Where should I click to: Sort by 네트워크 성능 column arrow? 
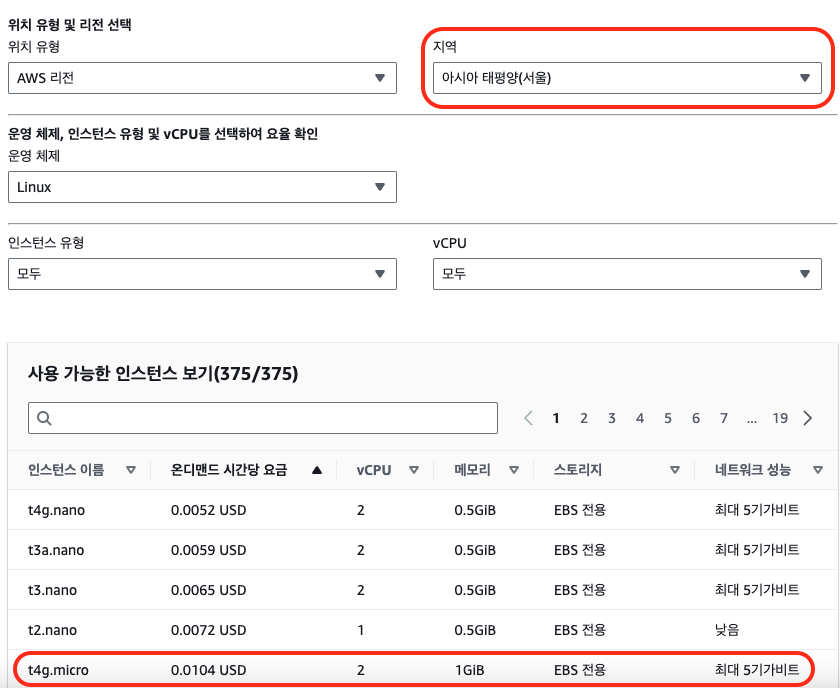coord(818,470)
